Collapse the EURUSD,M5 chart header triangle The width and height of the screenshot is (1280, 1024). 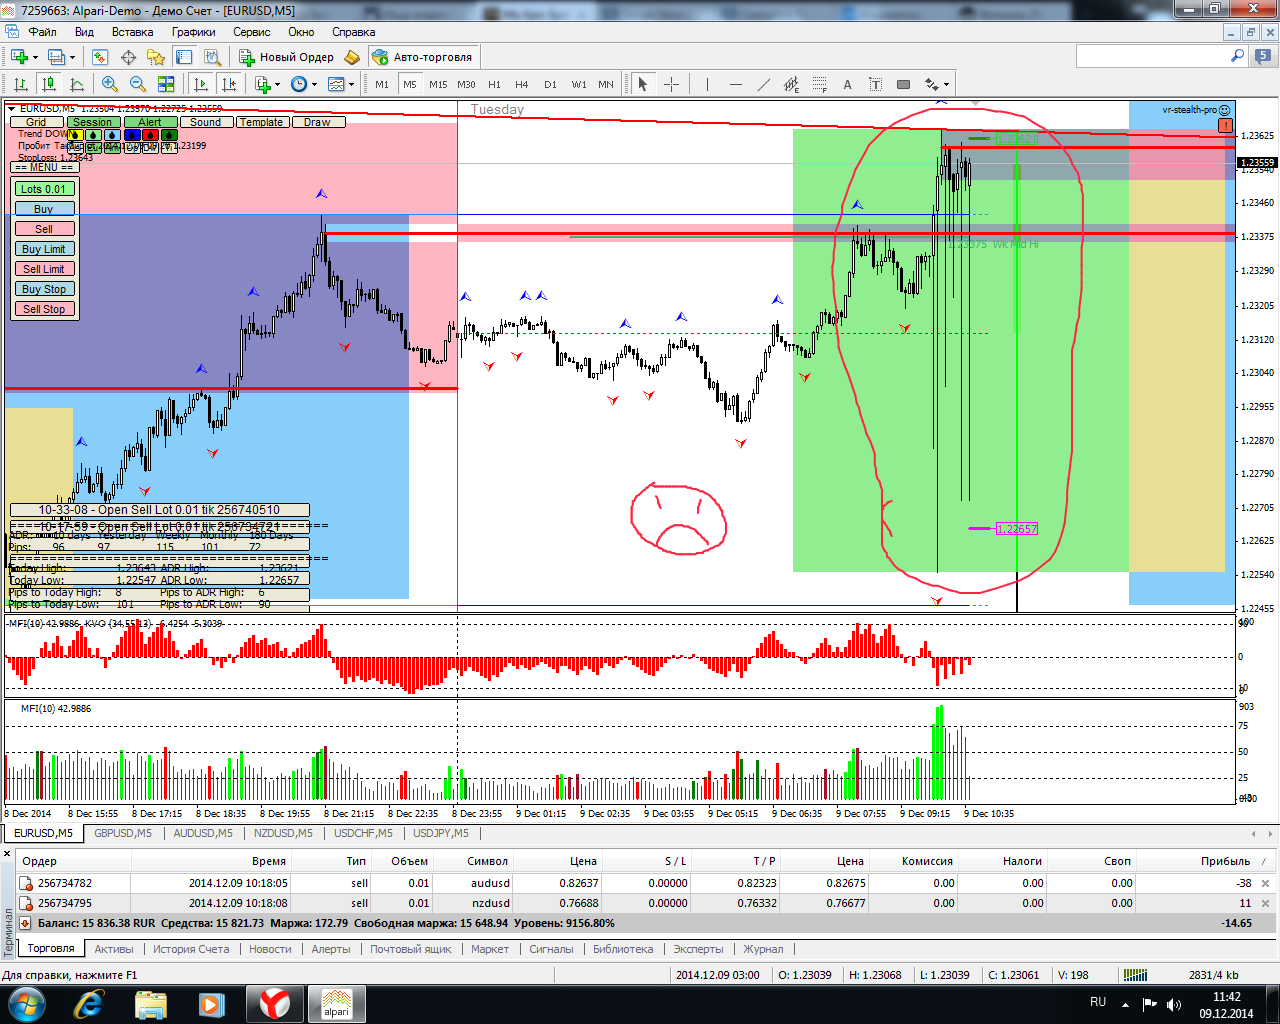pos(11,108)
